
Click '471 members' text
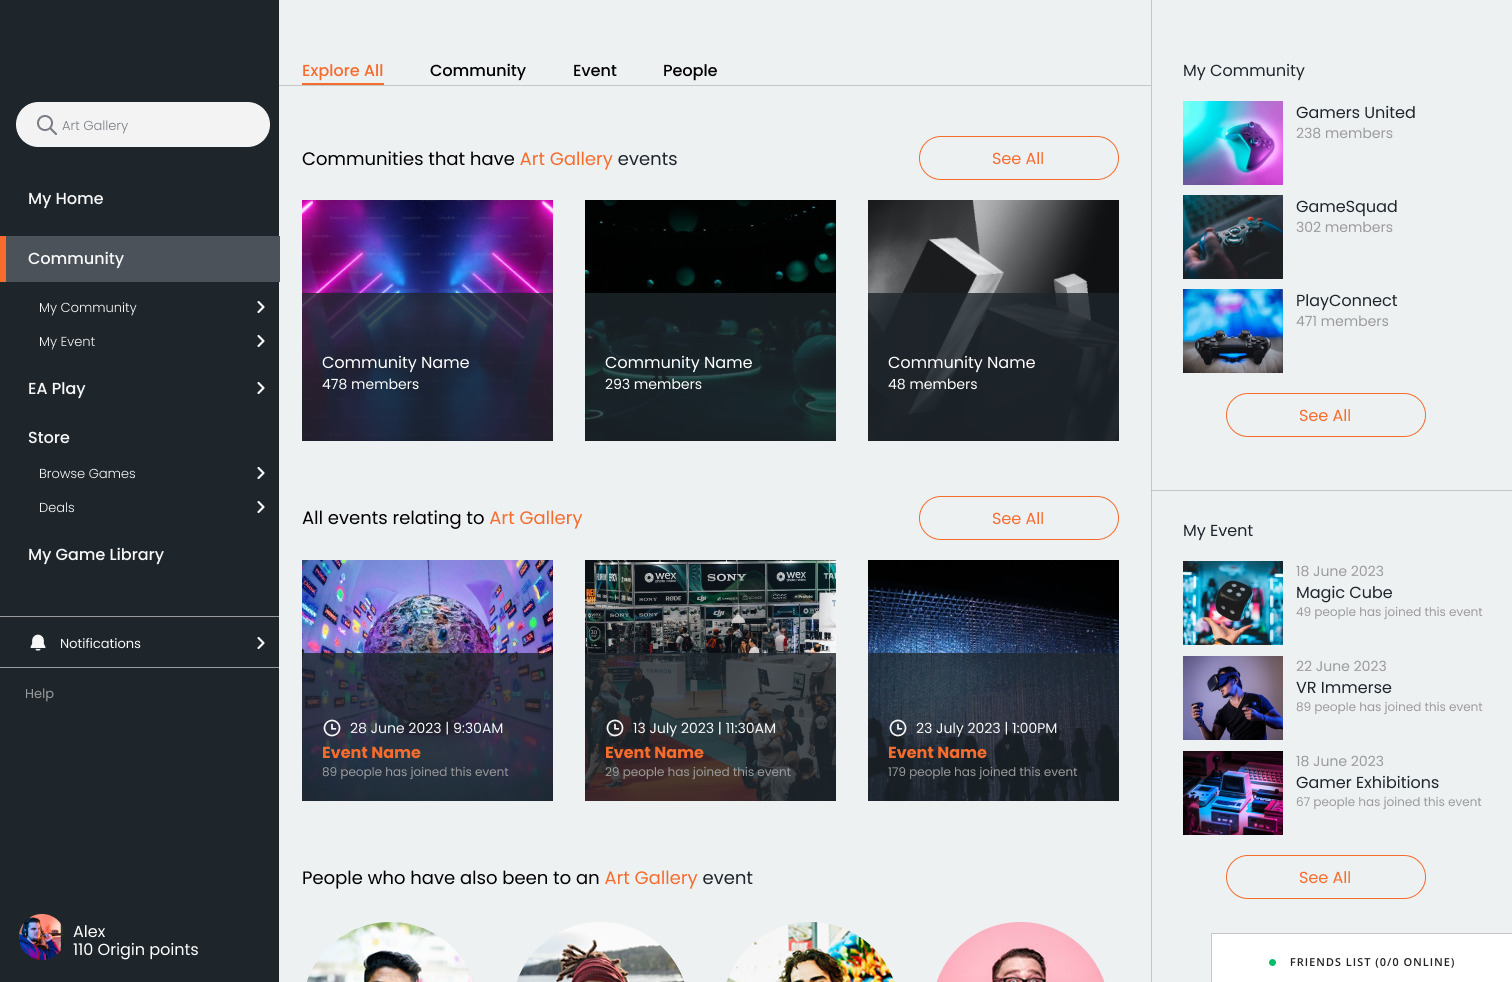click(1342, 321)
